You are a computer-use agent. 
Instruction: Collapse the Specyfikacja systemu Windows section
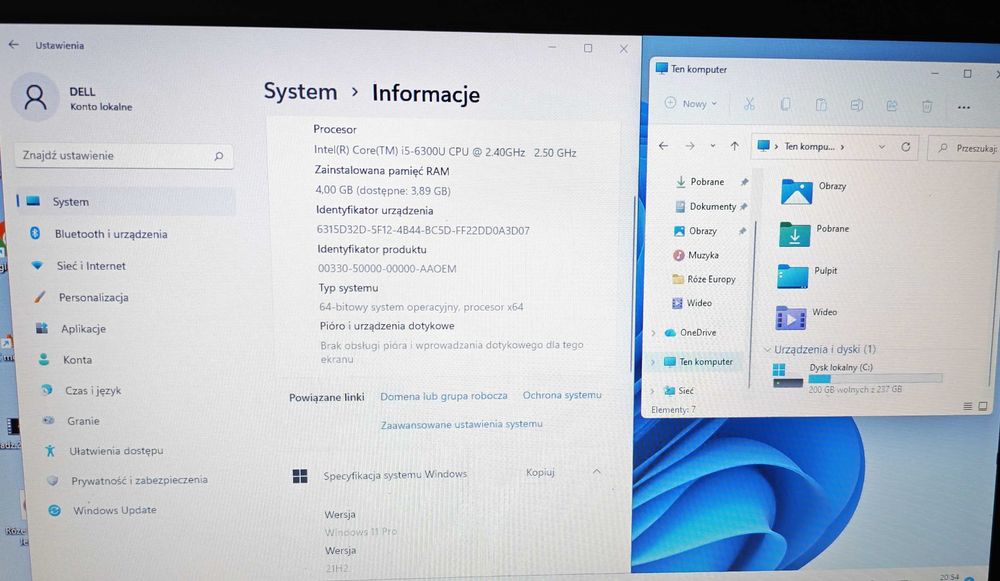point(596,471)
